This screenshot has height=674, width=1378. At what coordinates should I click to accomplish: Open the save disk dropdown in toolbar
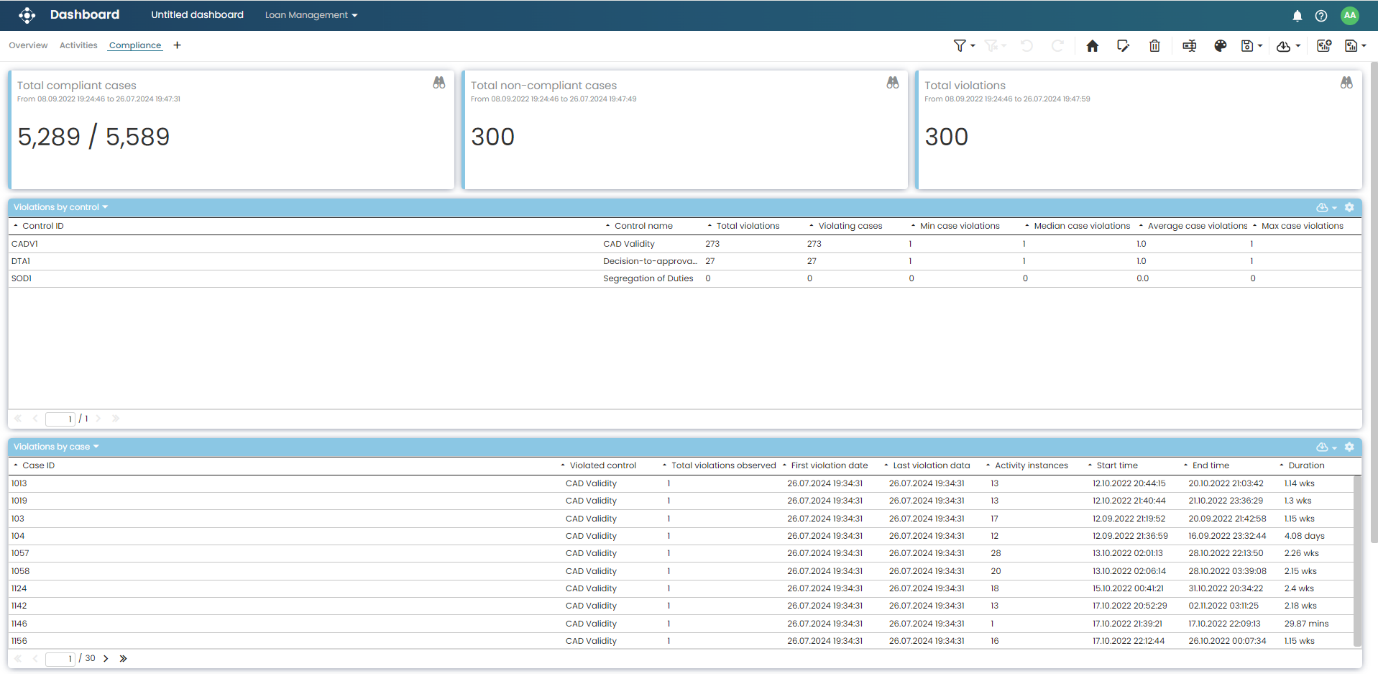pos(1251,46)
